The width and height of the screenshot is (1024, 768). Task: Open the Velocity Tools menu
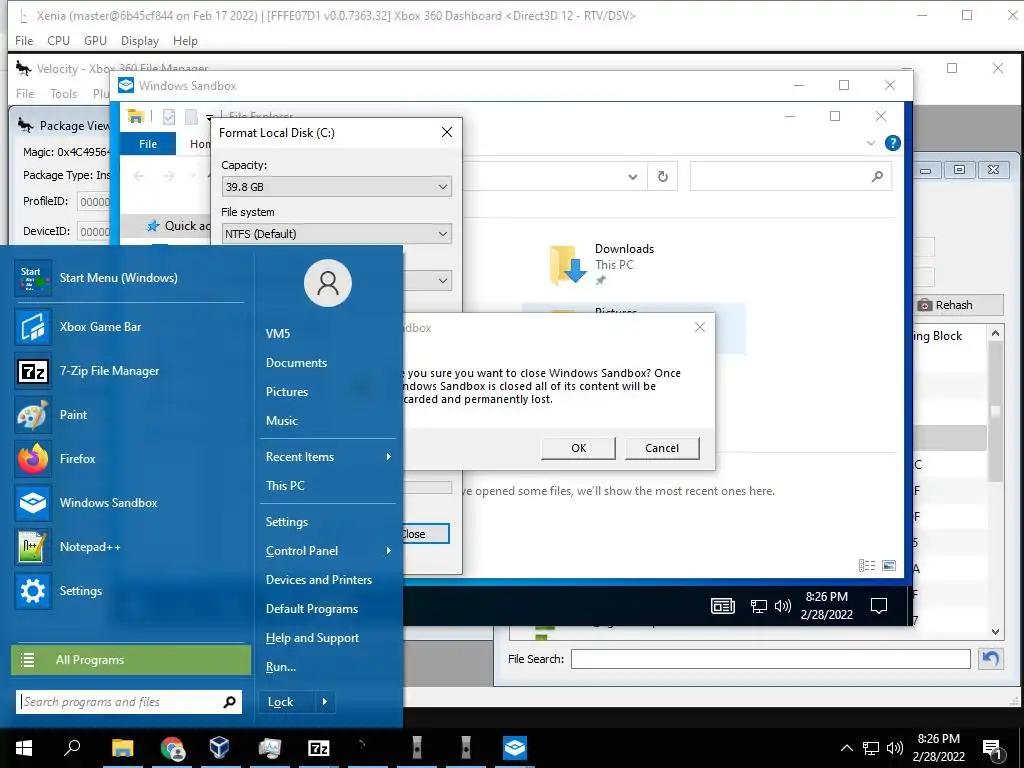(64, 94)
